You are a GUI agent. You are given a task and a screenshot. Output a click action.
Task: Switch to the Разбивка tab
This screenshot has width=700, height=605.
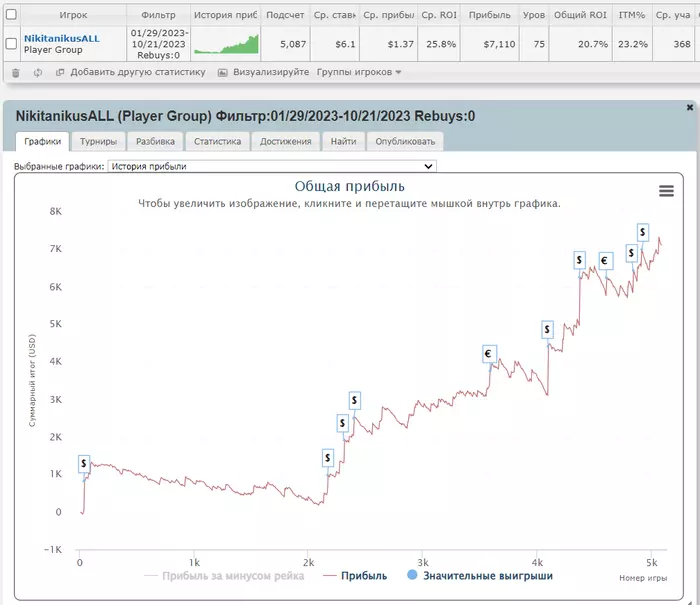(155, 142)
